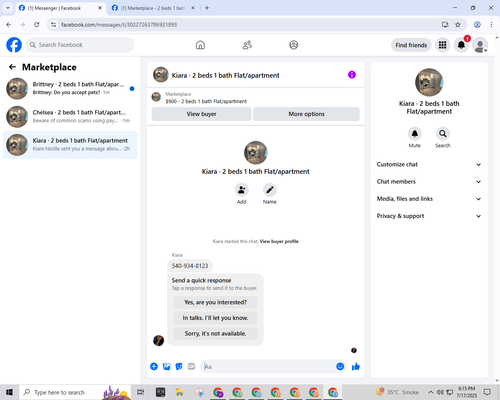Send a thumbs-up like

[x=356, y=367]
